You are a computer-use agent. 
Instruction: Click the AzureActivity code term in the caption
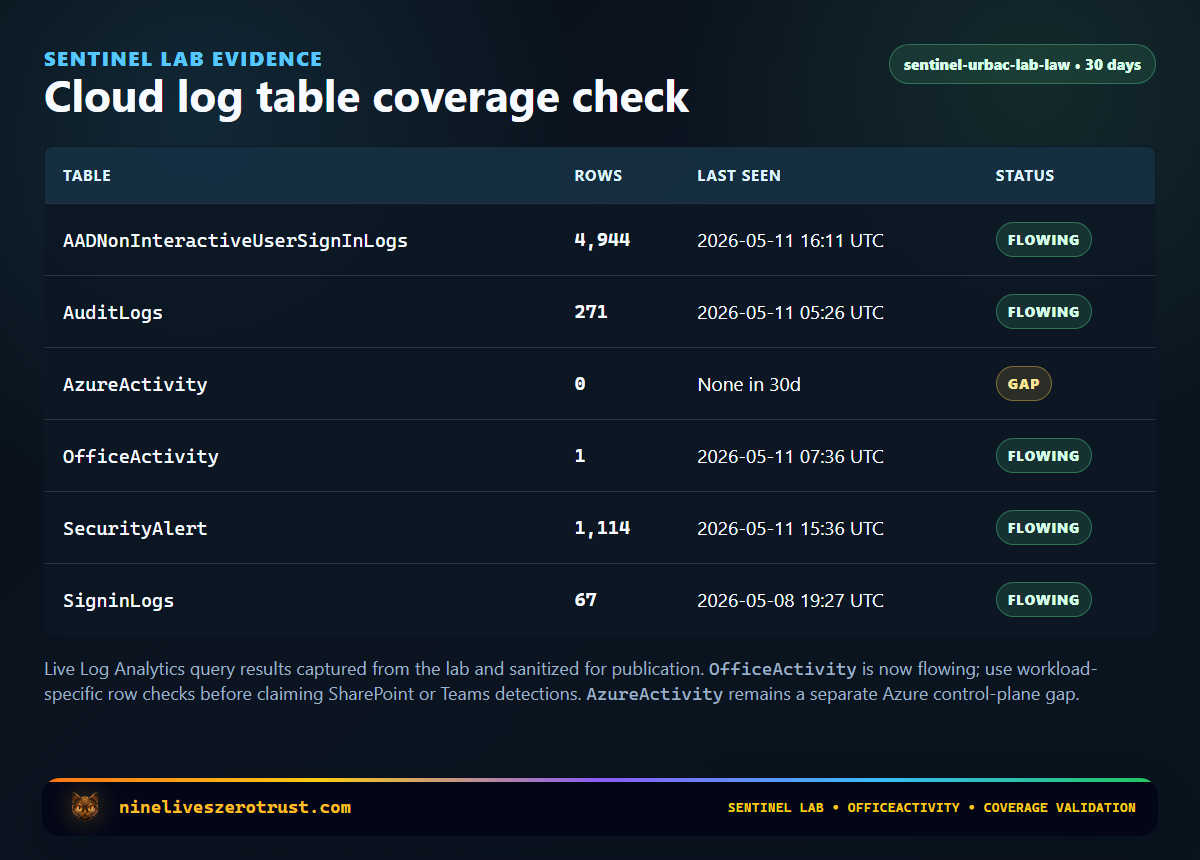(x=654, y=694)
